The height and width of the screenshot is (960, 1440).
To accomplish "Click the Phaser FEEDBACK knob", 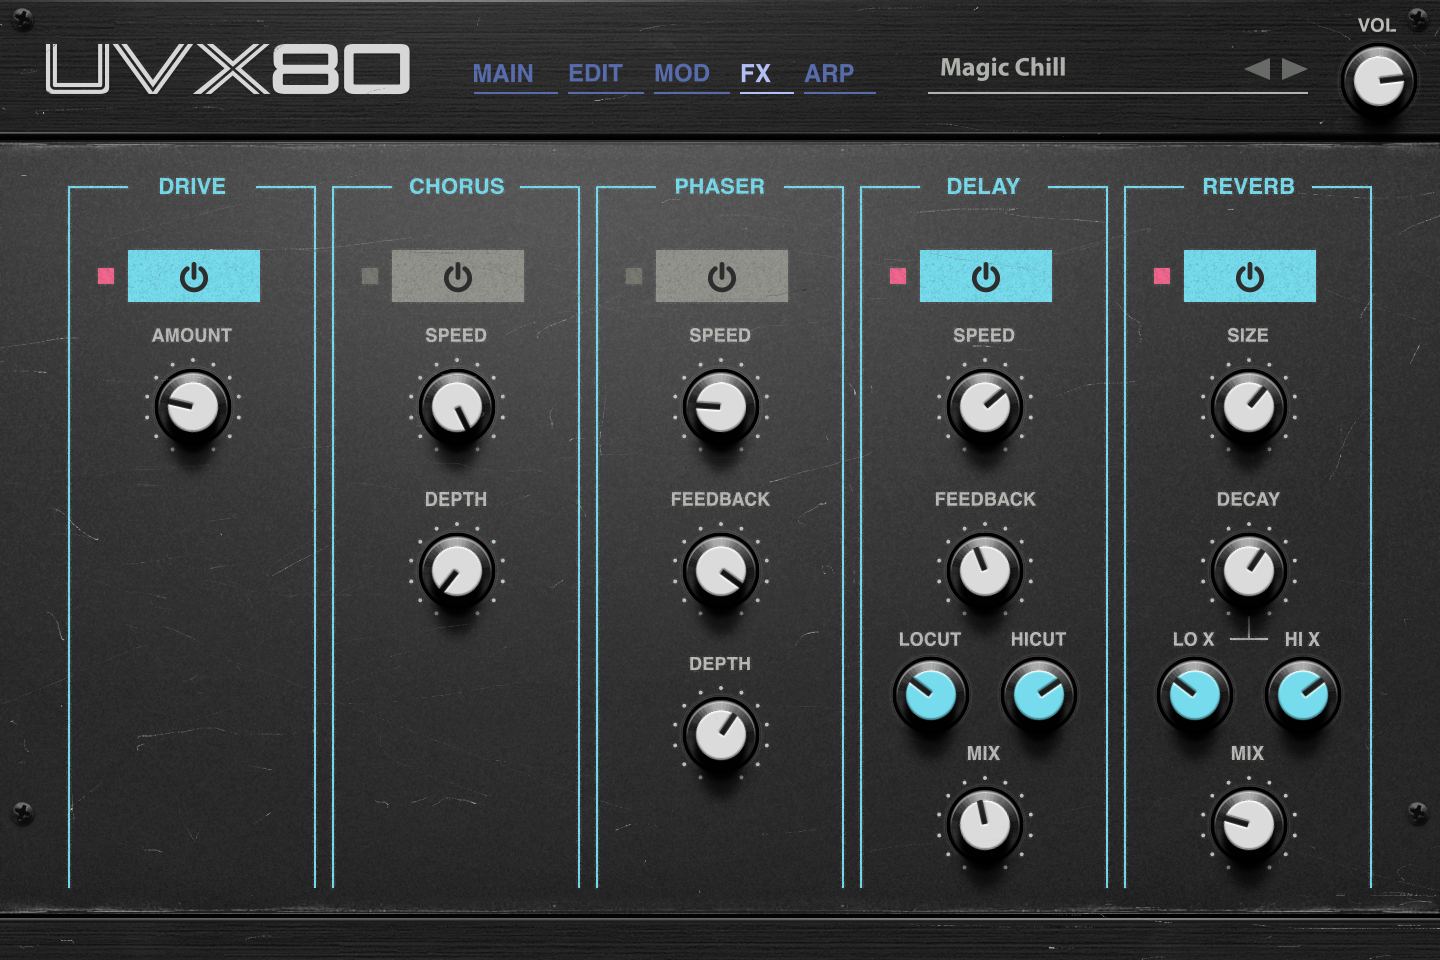I will coord(721,571).
